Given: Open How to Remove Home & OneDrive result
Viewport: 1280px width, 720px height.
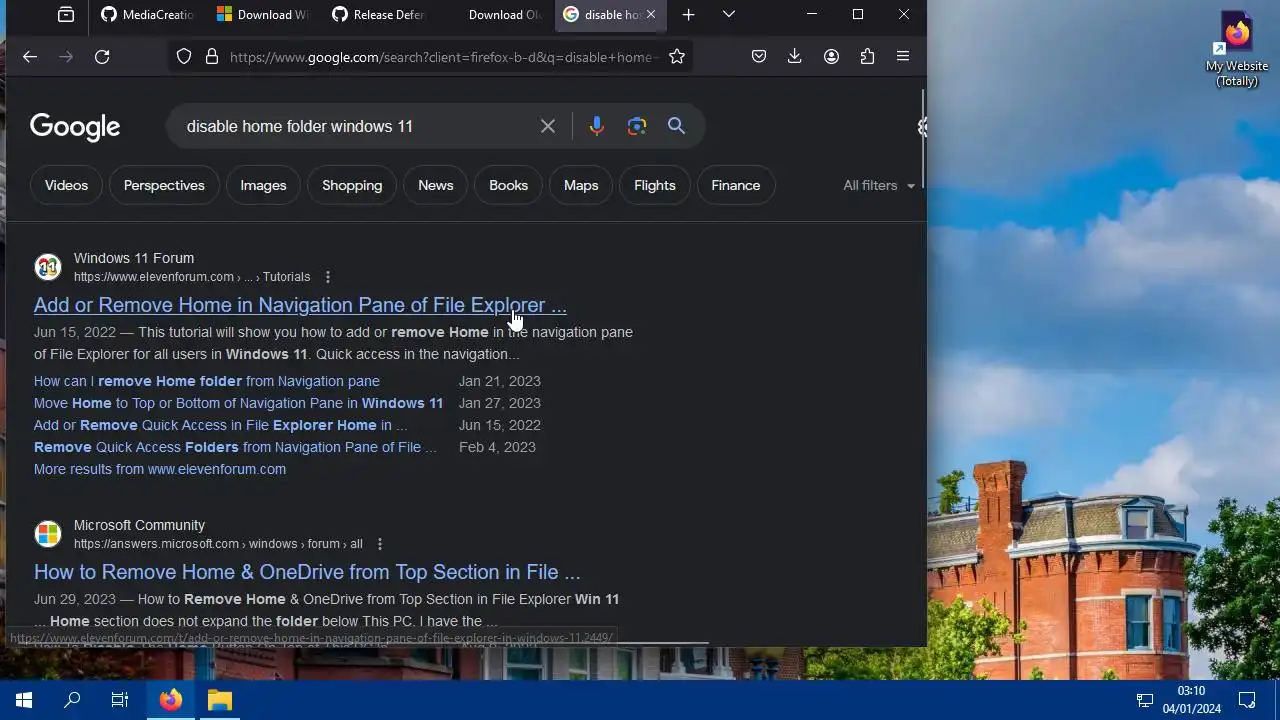Looking at the screenshot, I should (x=307, y=572).
